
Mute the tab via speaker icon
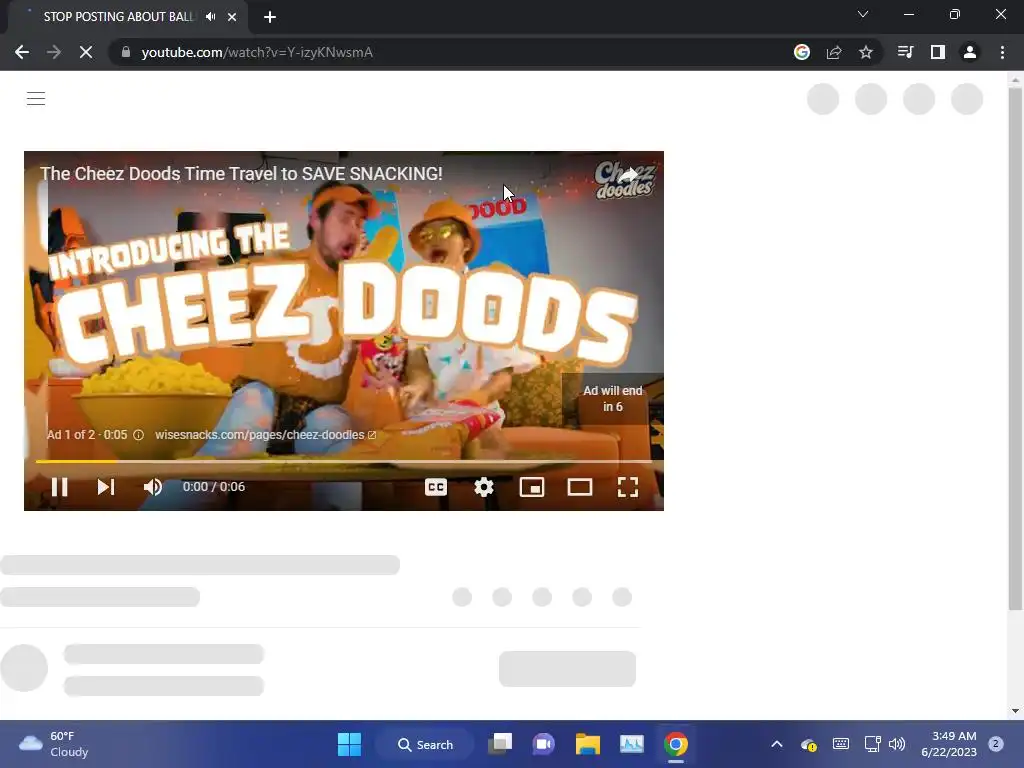(x=210, y=17)
